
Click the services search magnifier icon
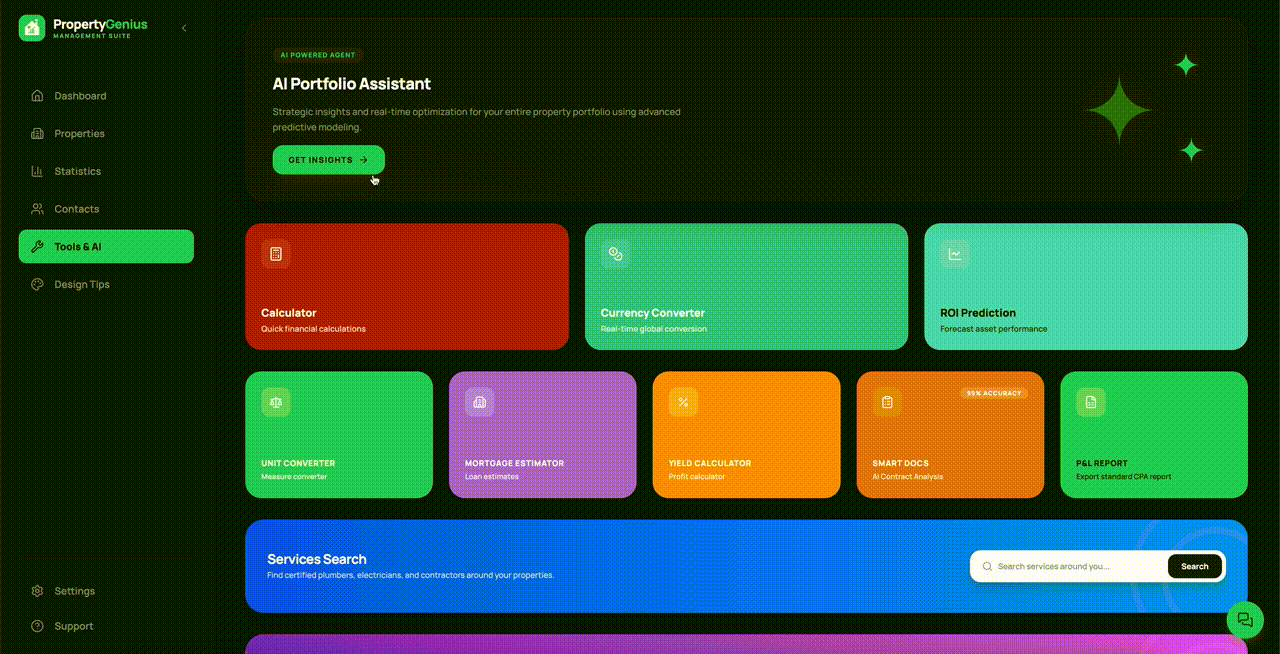(x=988, y=567)
